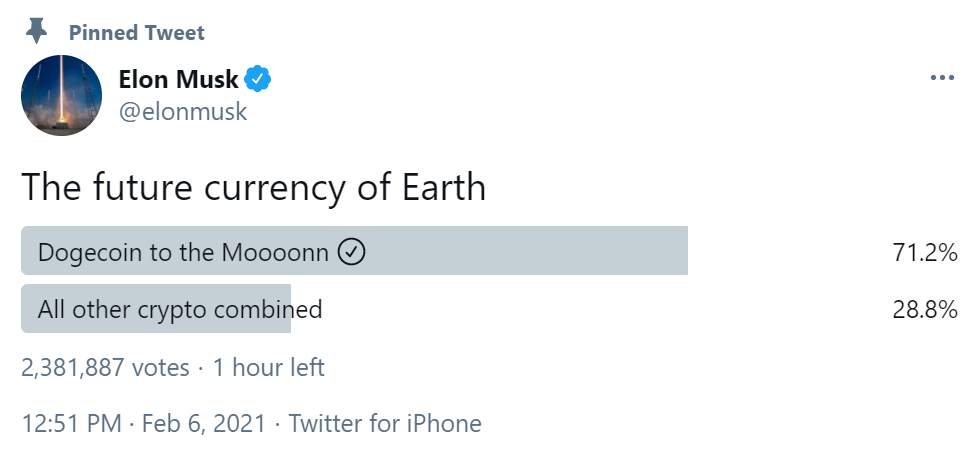Click the Pinned Tweet label
Screen dimensions: 979x454
[x=137, y=32]
